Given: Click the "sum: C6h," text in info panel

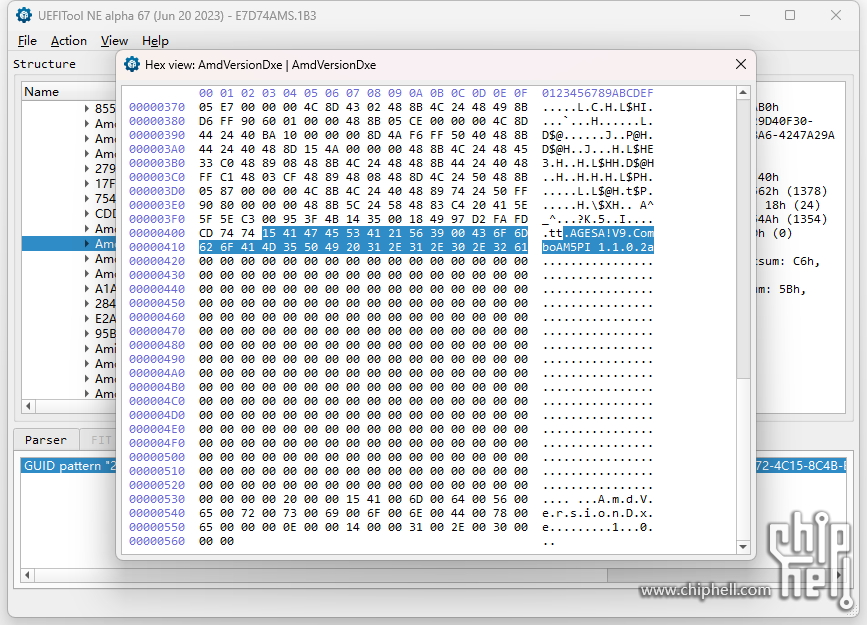Looking at the screenshot, I should (x=788, y=261).
